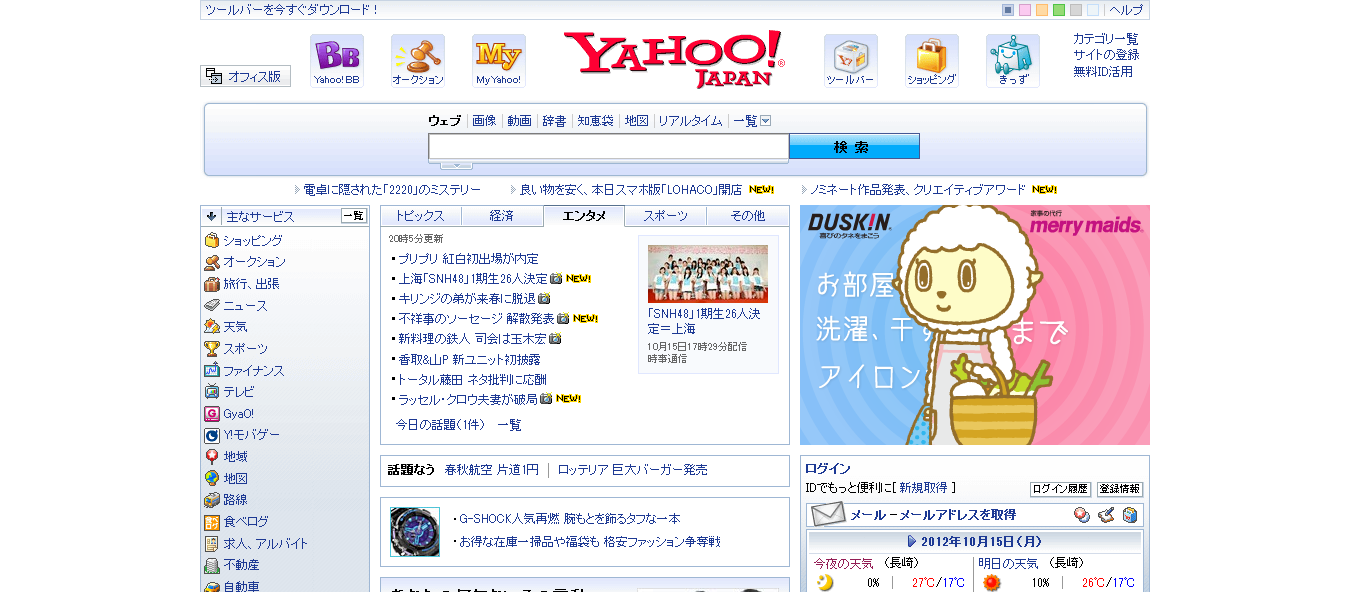Viewport: 1349px width, 592px height.
Task: Select 動画 search type
Action: coord(519,121)
